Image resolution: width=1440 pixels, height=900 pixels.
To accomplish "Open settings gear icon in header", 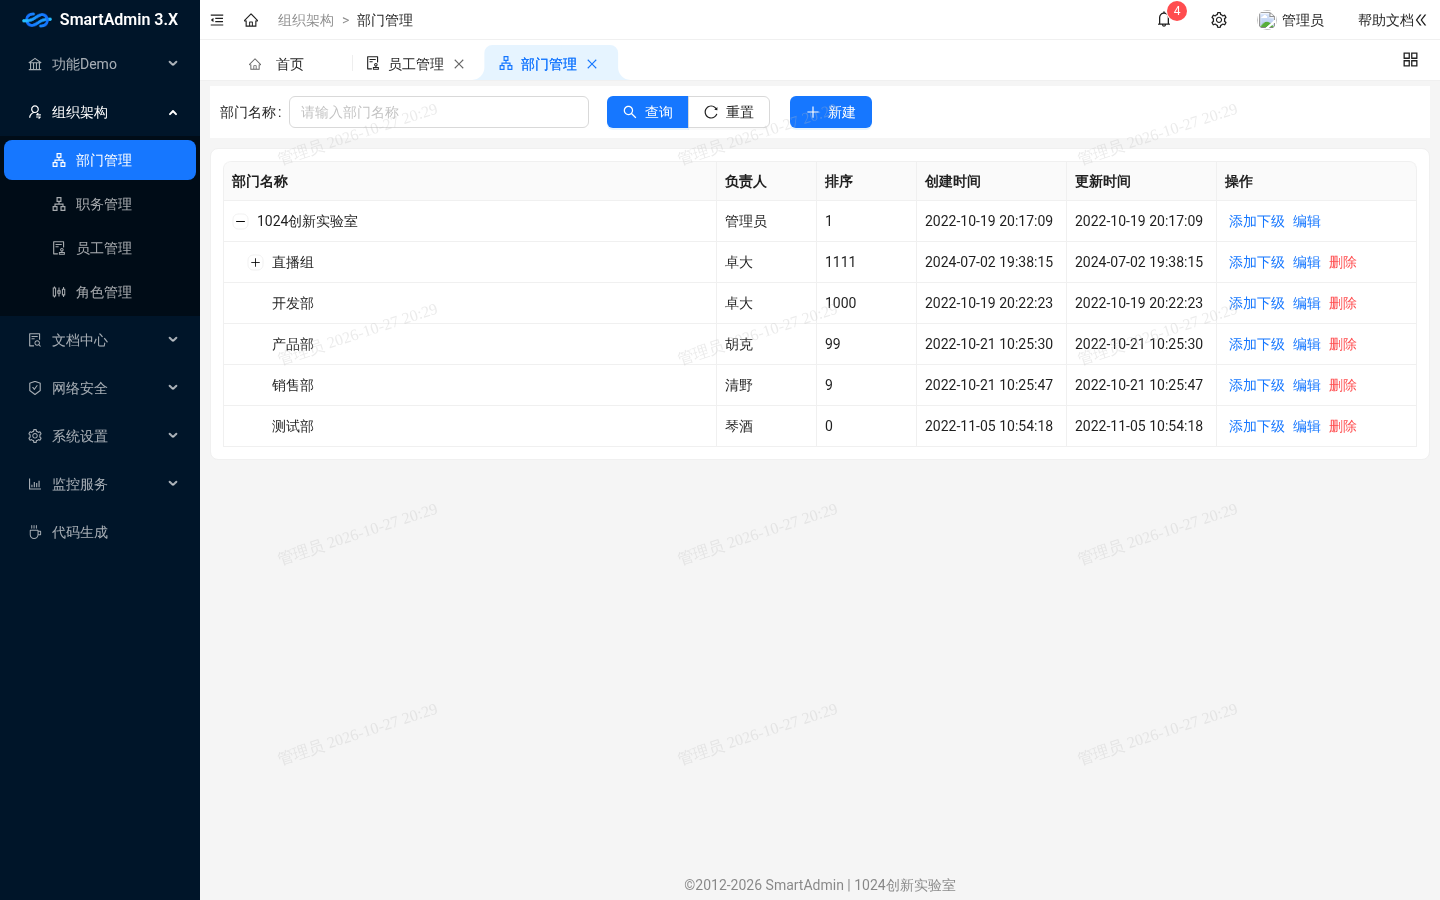I will click(x=1219, y=20).
